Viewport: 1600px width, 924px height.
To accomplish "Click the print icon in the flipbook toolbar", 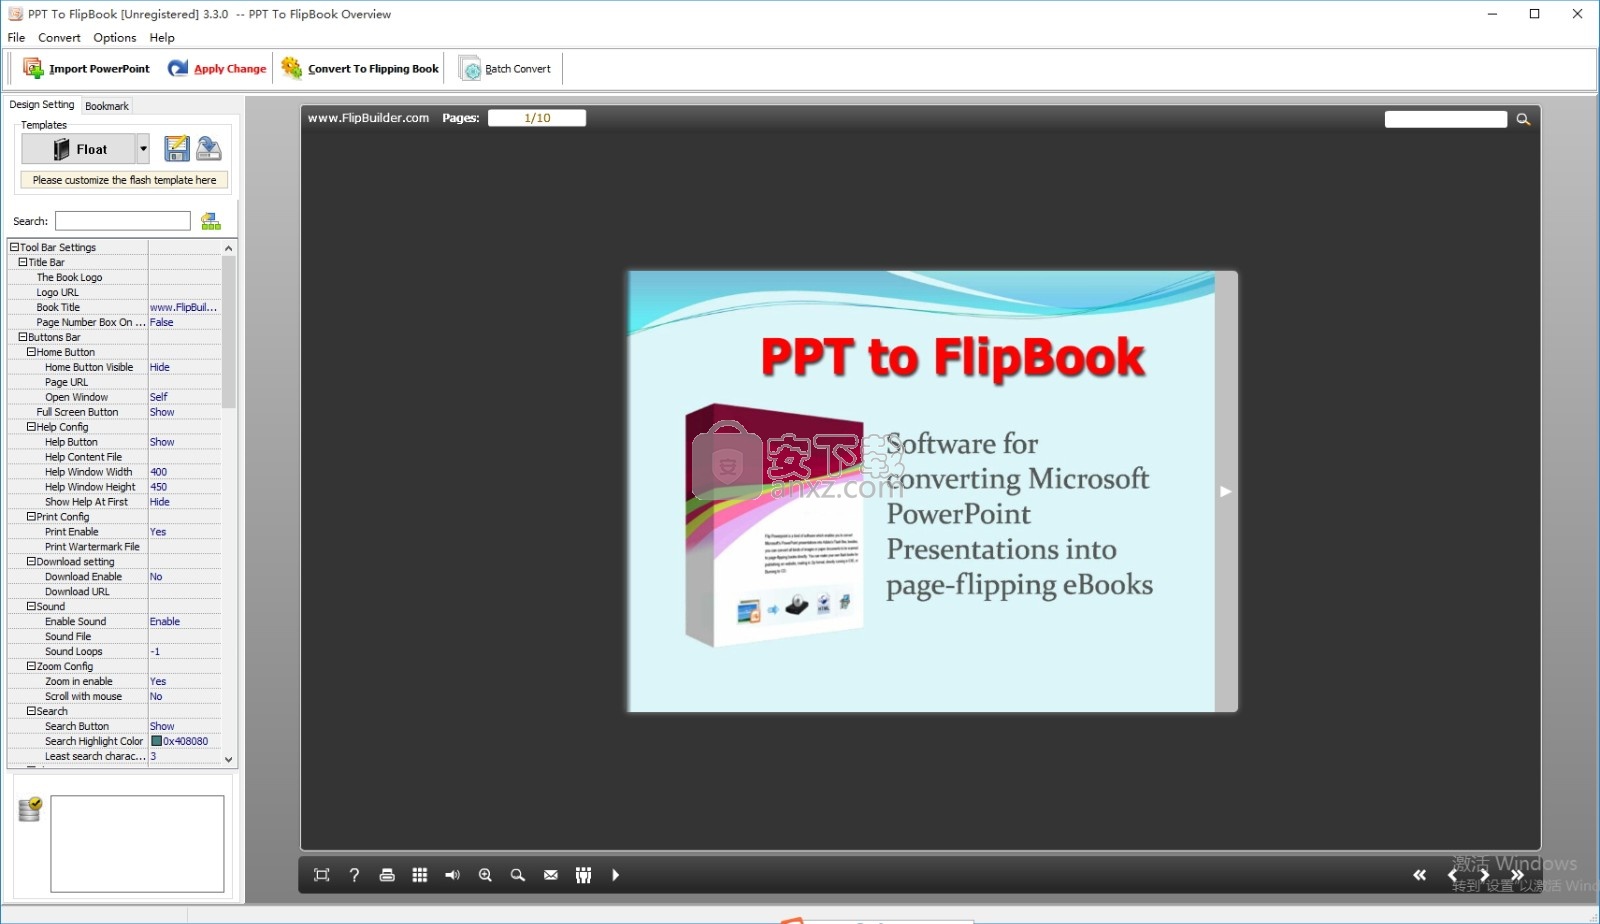I will [387, 875].
